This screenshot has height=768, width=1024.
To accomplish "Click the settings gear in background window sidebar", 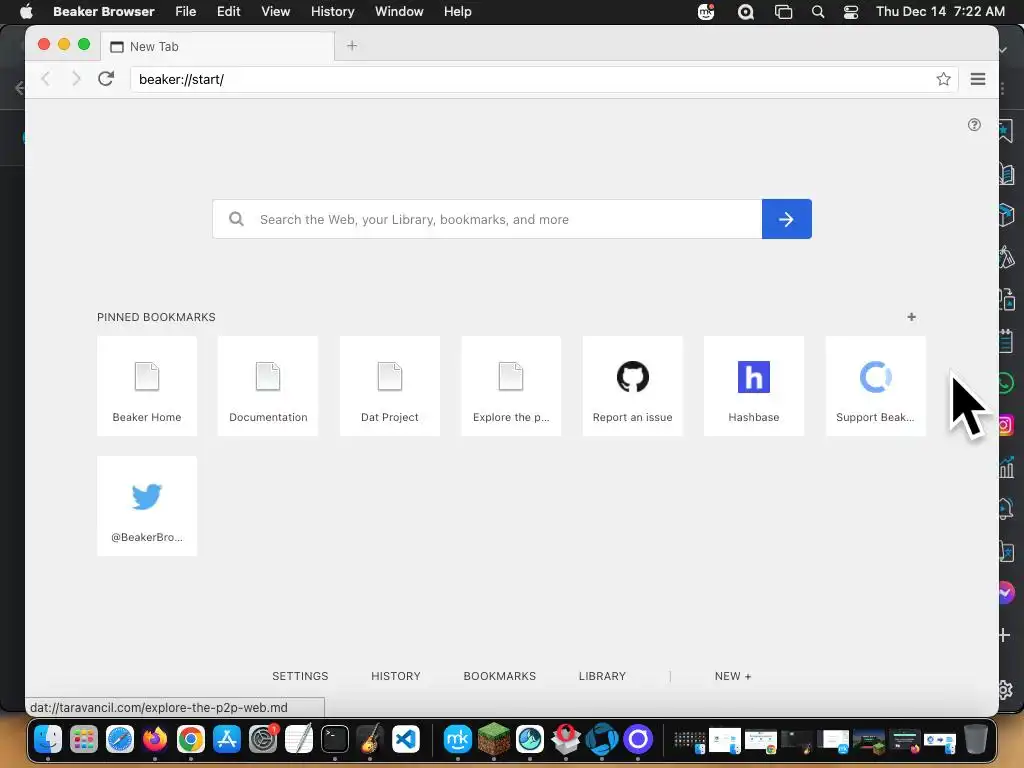I will coord(1006,690).
